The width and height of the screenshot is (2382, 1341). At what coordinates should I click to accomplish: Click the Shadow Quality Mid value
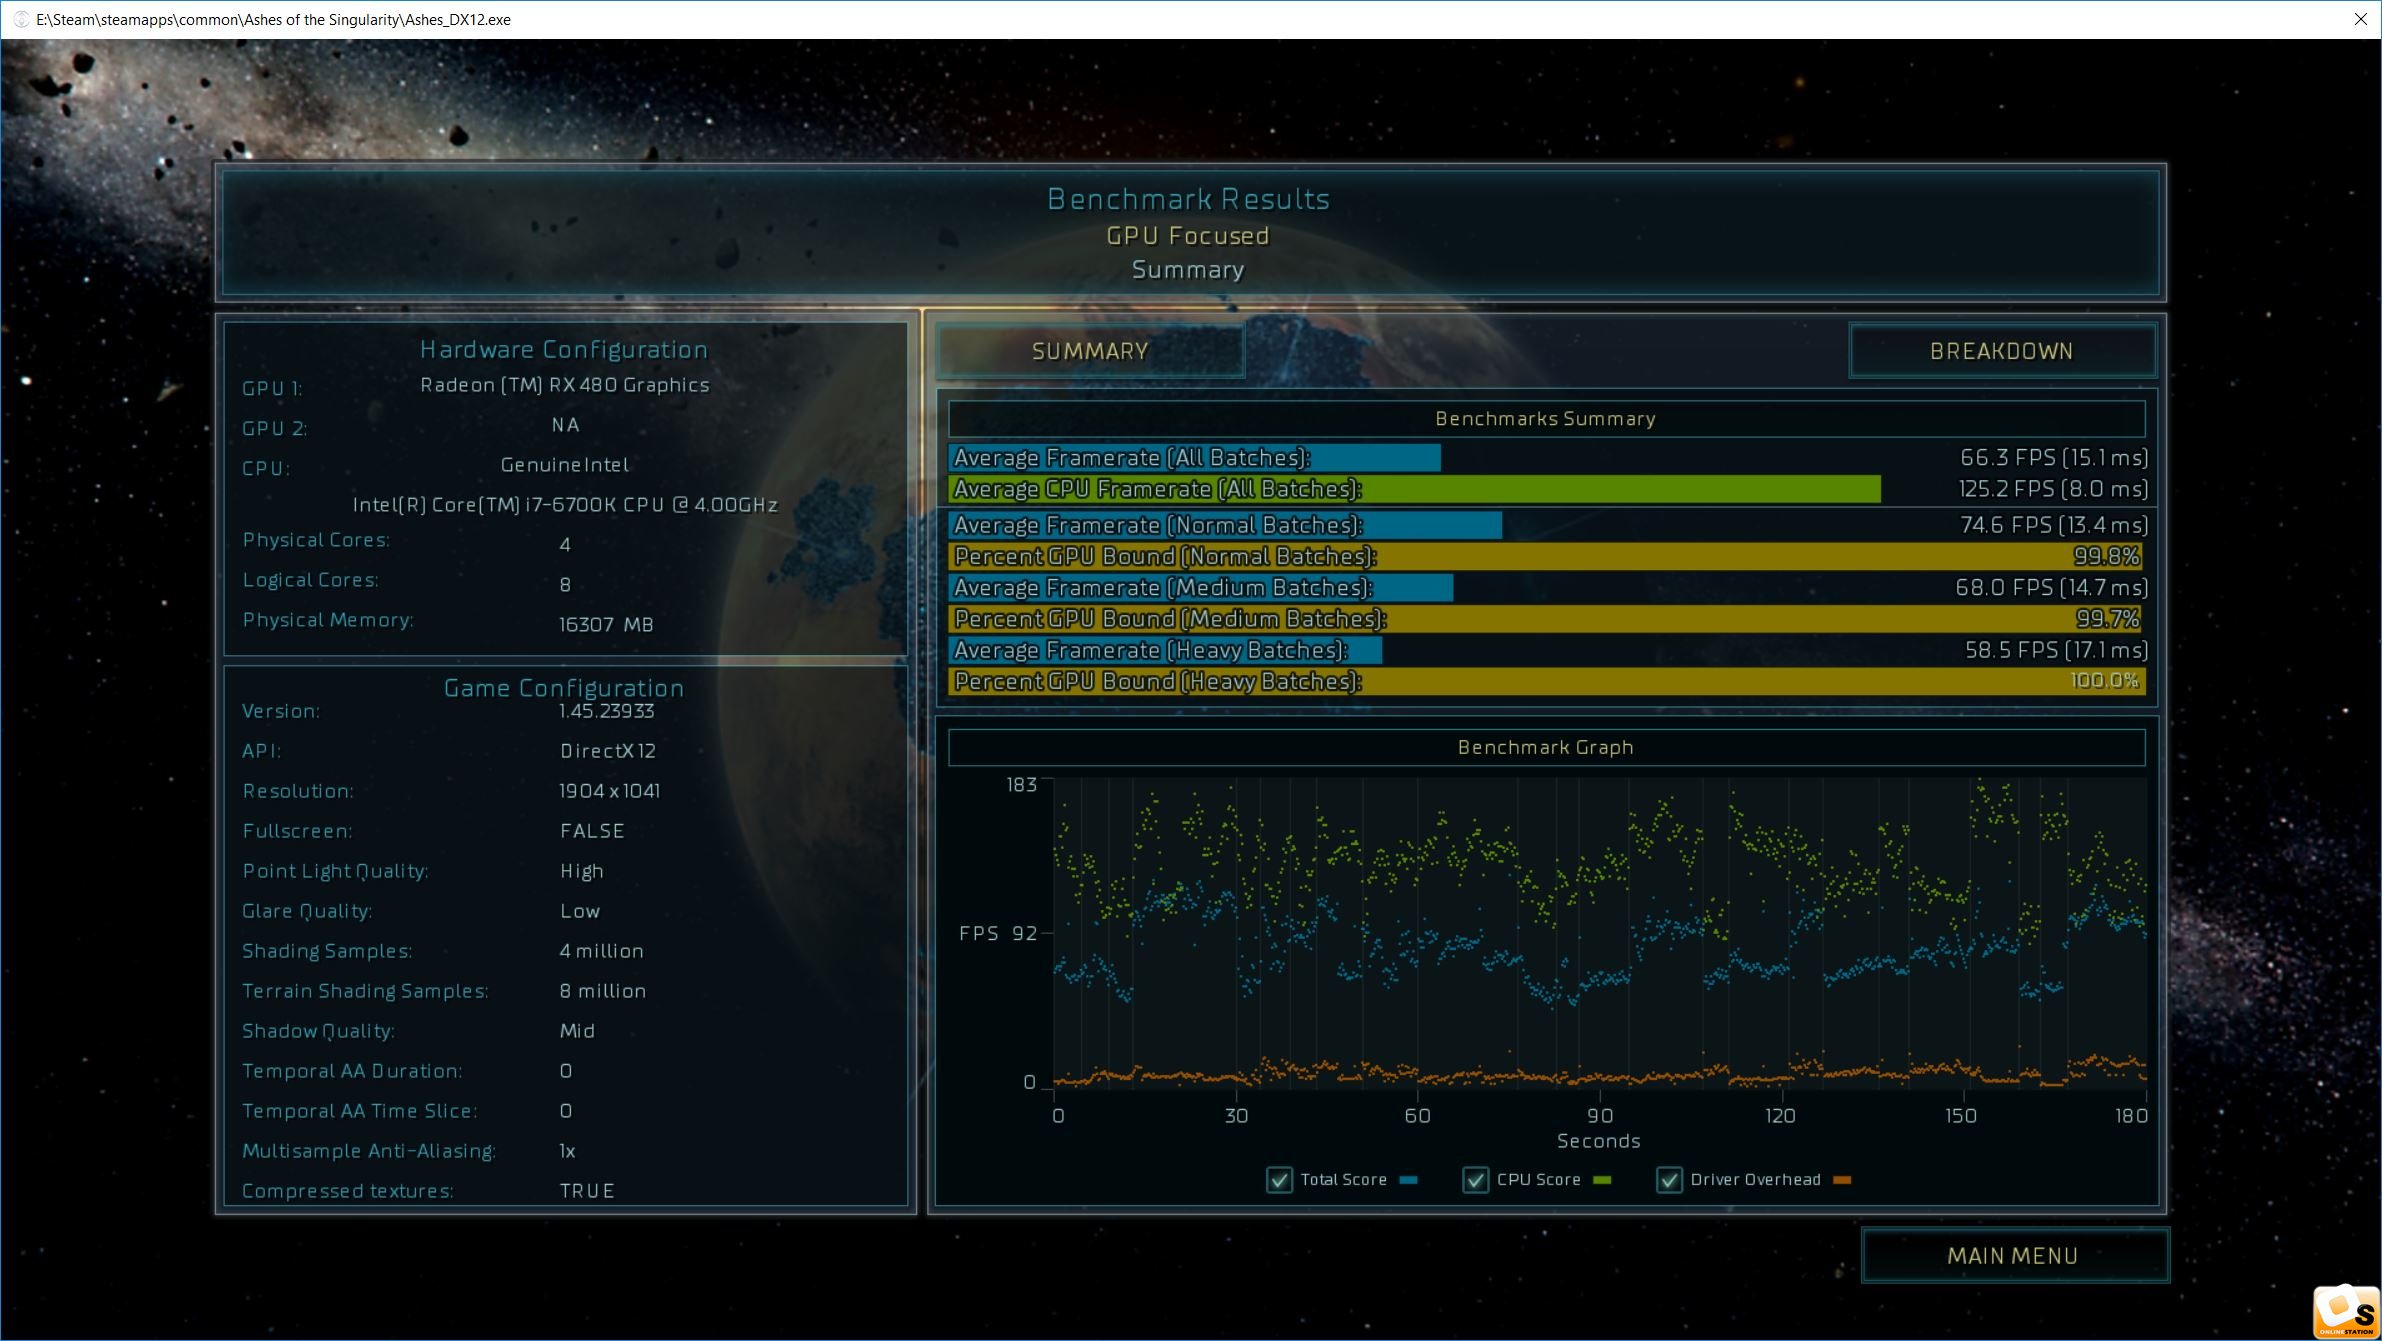tap(577, 1031)
